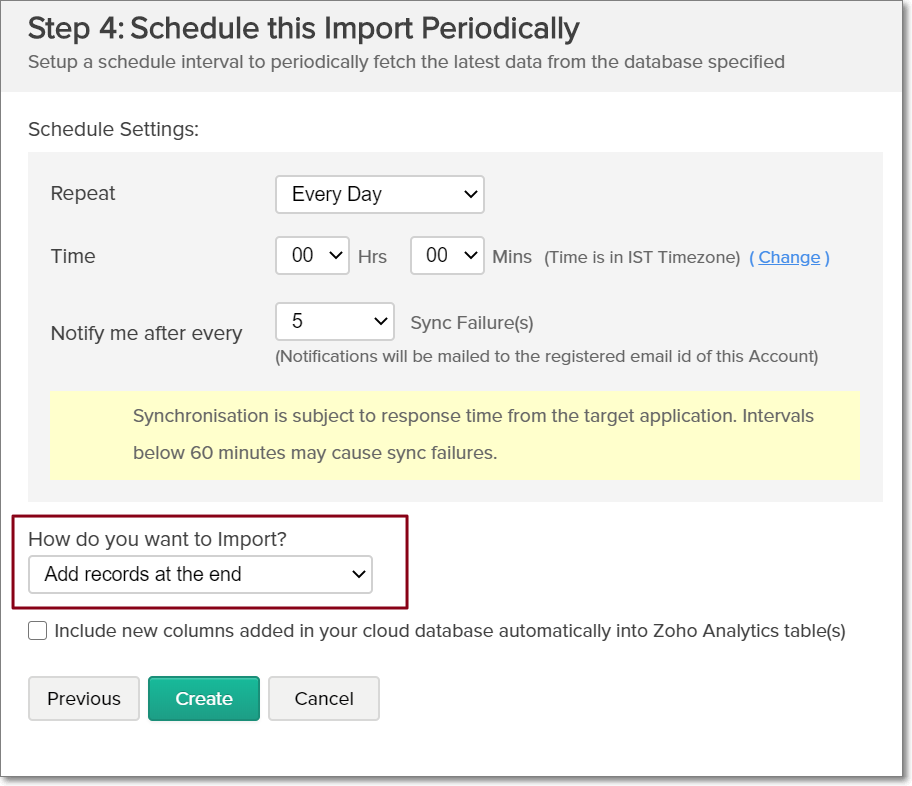Expand the Every Day dropdown chevron
The height and width of the screenshot is (786, 912).
(x=468, y=194)
